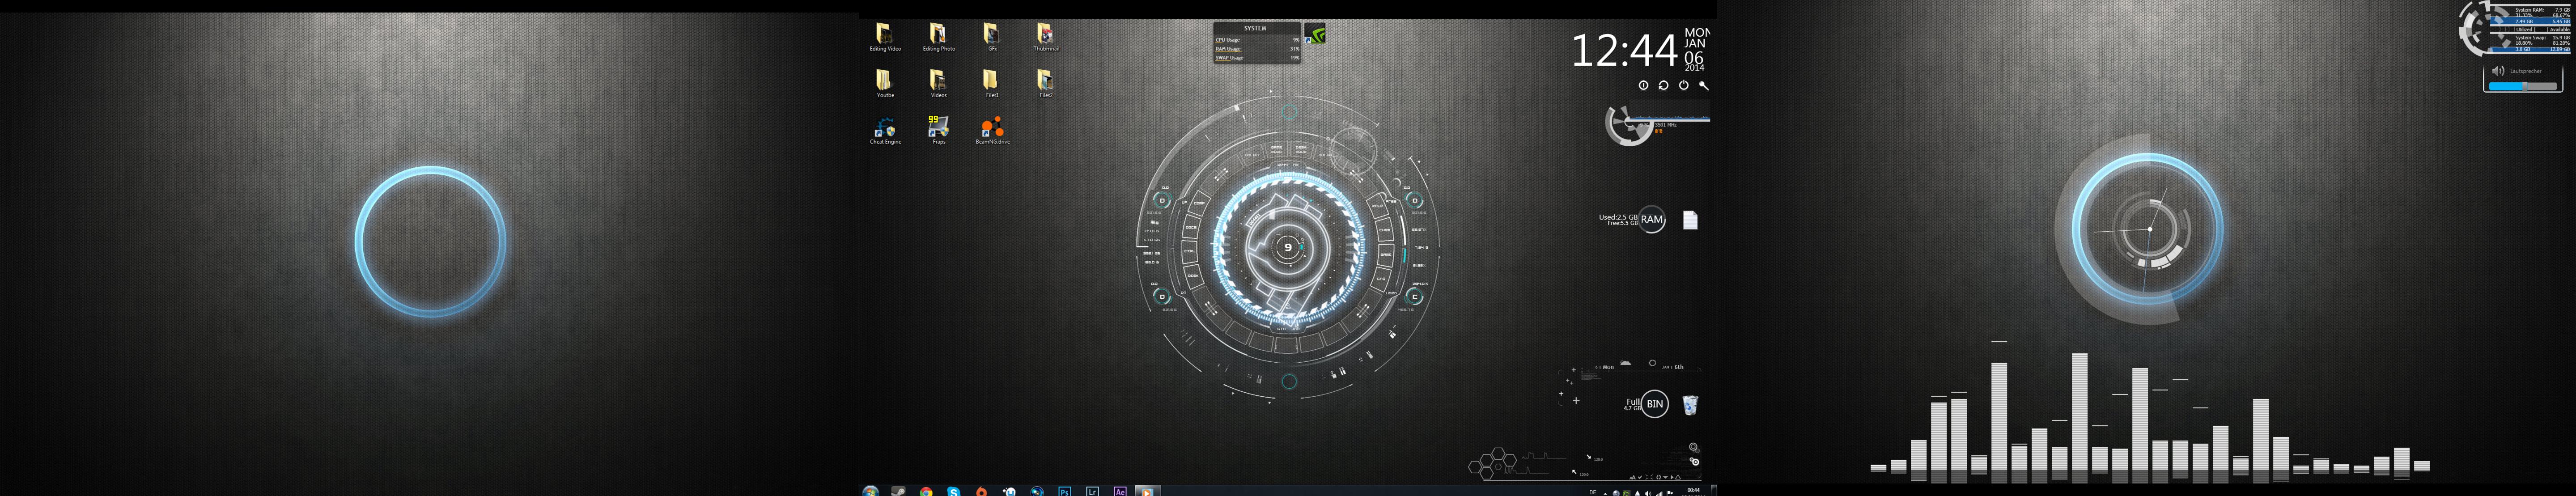Open the Recycle Bin icon
The width and height of the screenshot is (2576, 496).
1690,405
